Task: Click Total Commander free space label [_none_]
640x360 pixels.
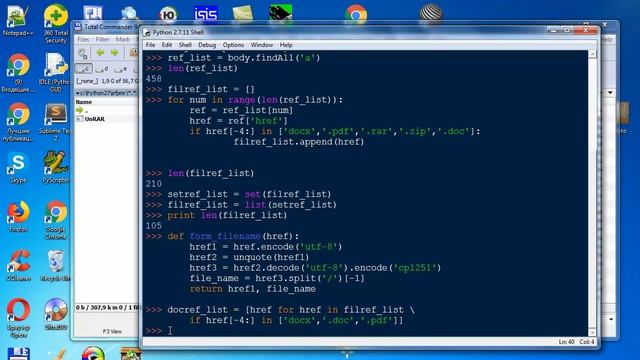Action: [87, 81]
